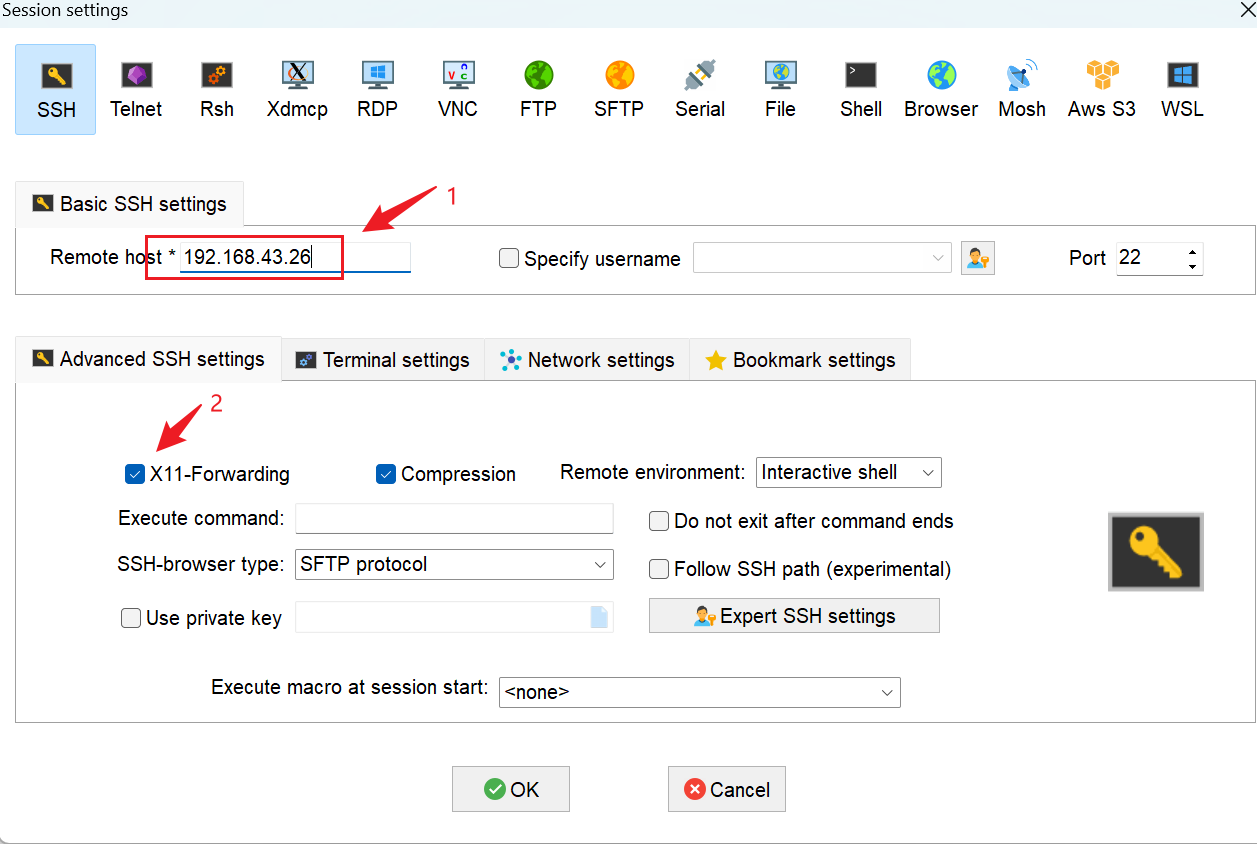Choose the SFTP session icon
The height and width of the screenshot is (844, 1257).
pos(619,89)
